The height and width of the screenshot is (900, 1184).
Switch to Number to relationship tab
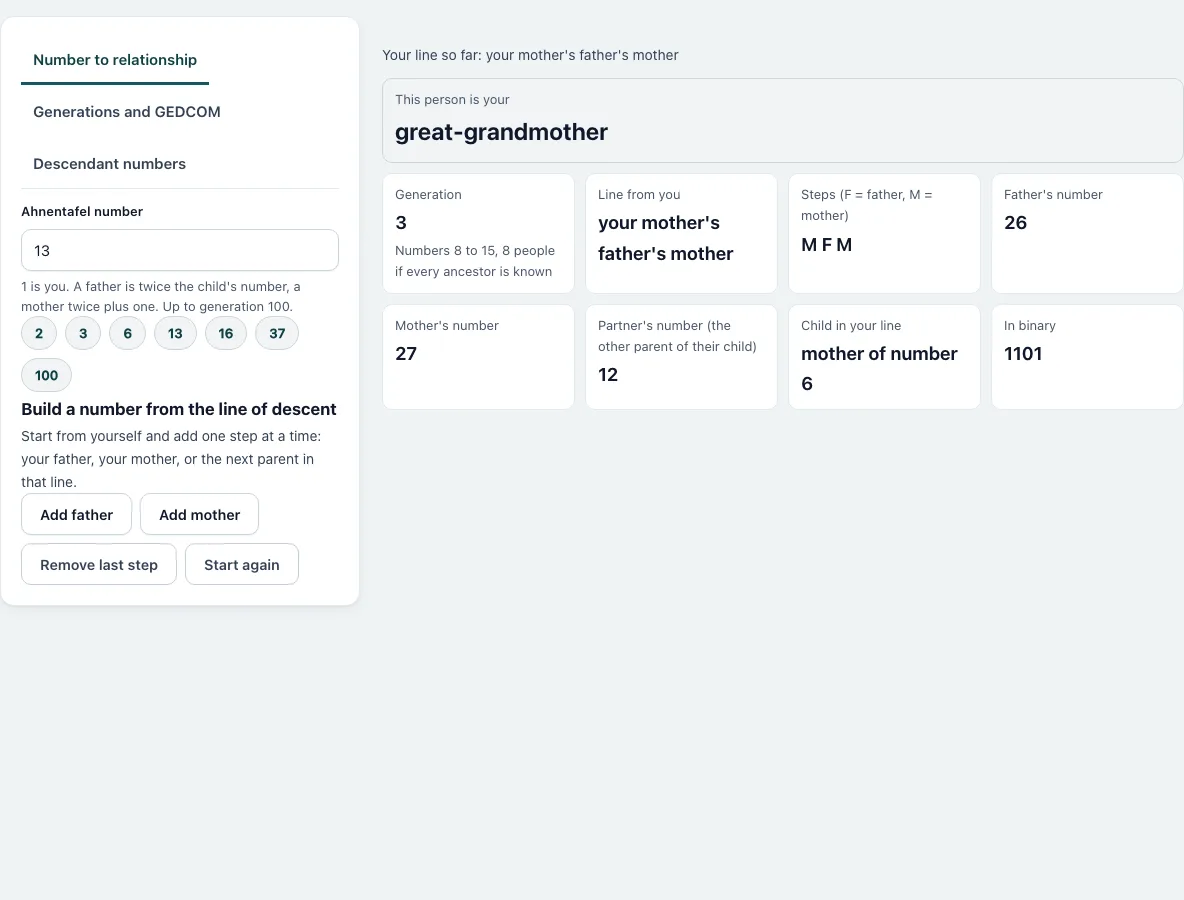[115, 60]
